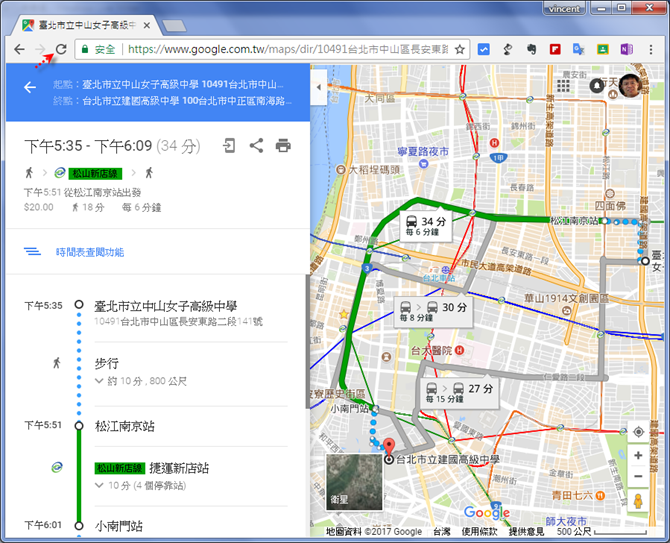Go back using directions panel arrow

click(30, 88)
